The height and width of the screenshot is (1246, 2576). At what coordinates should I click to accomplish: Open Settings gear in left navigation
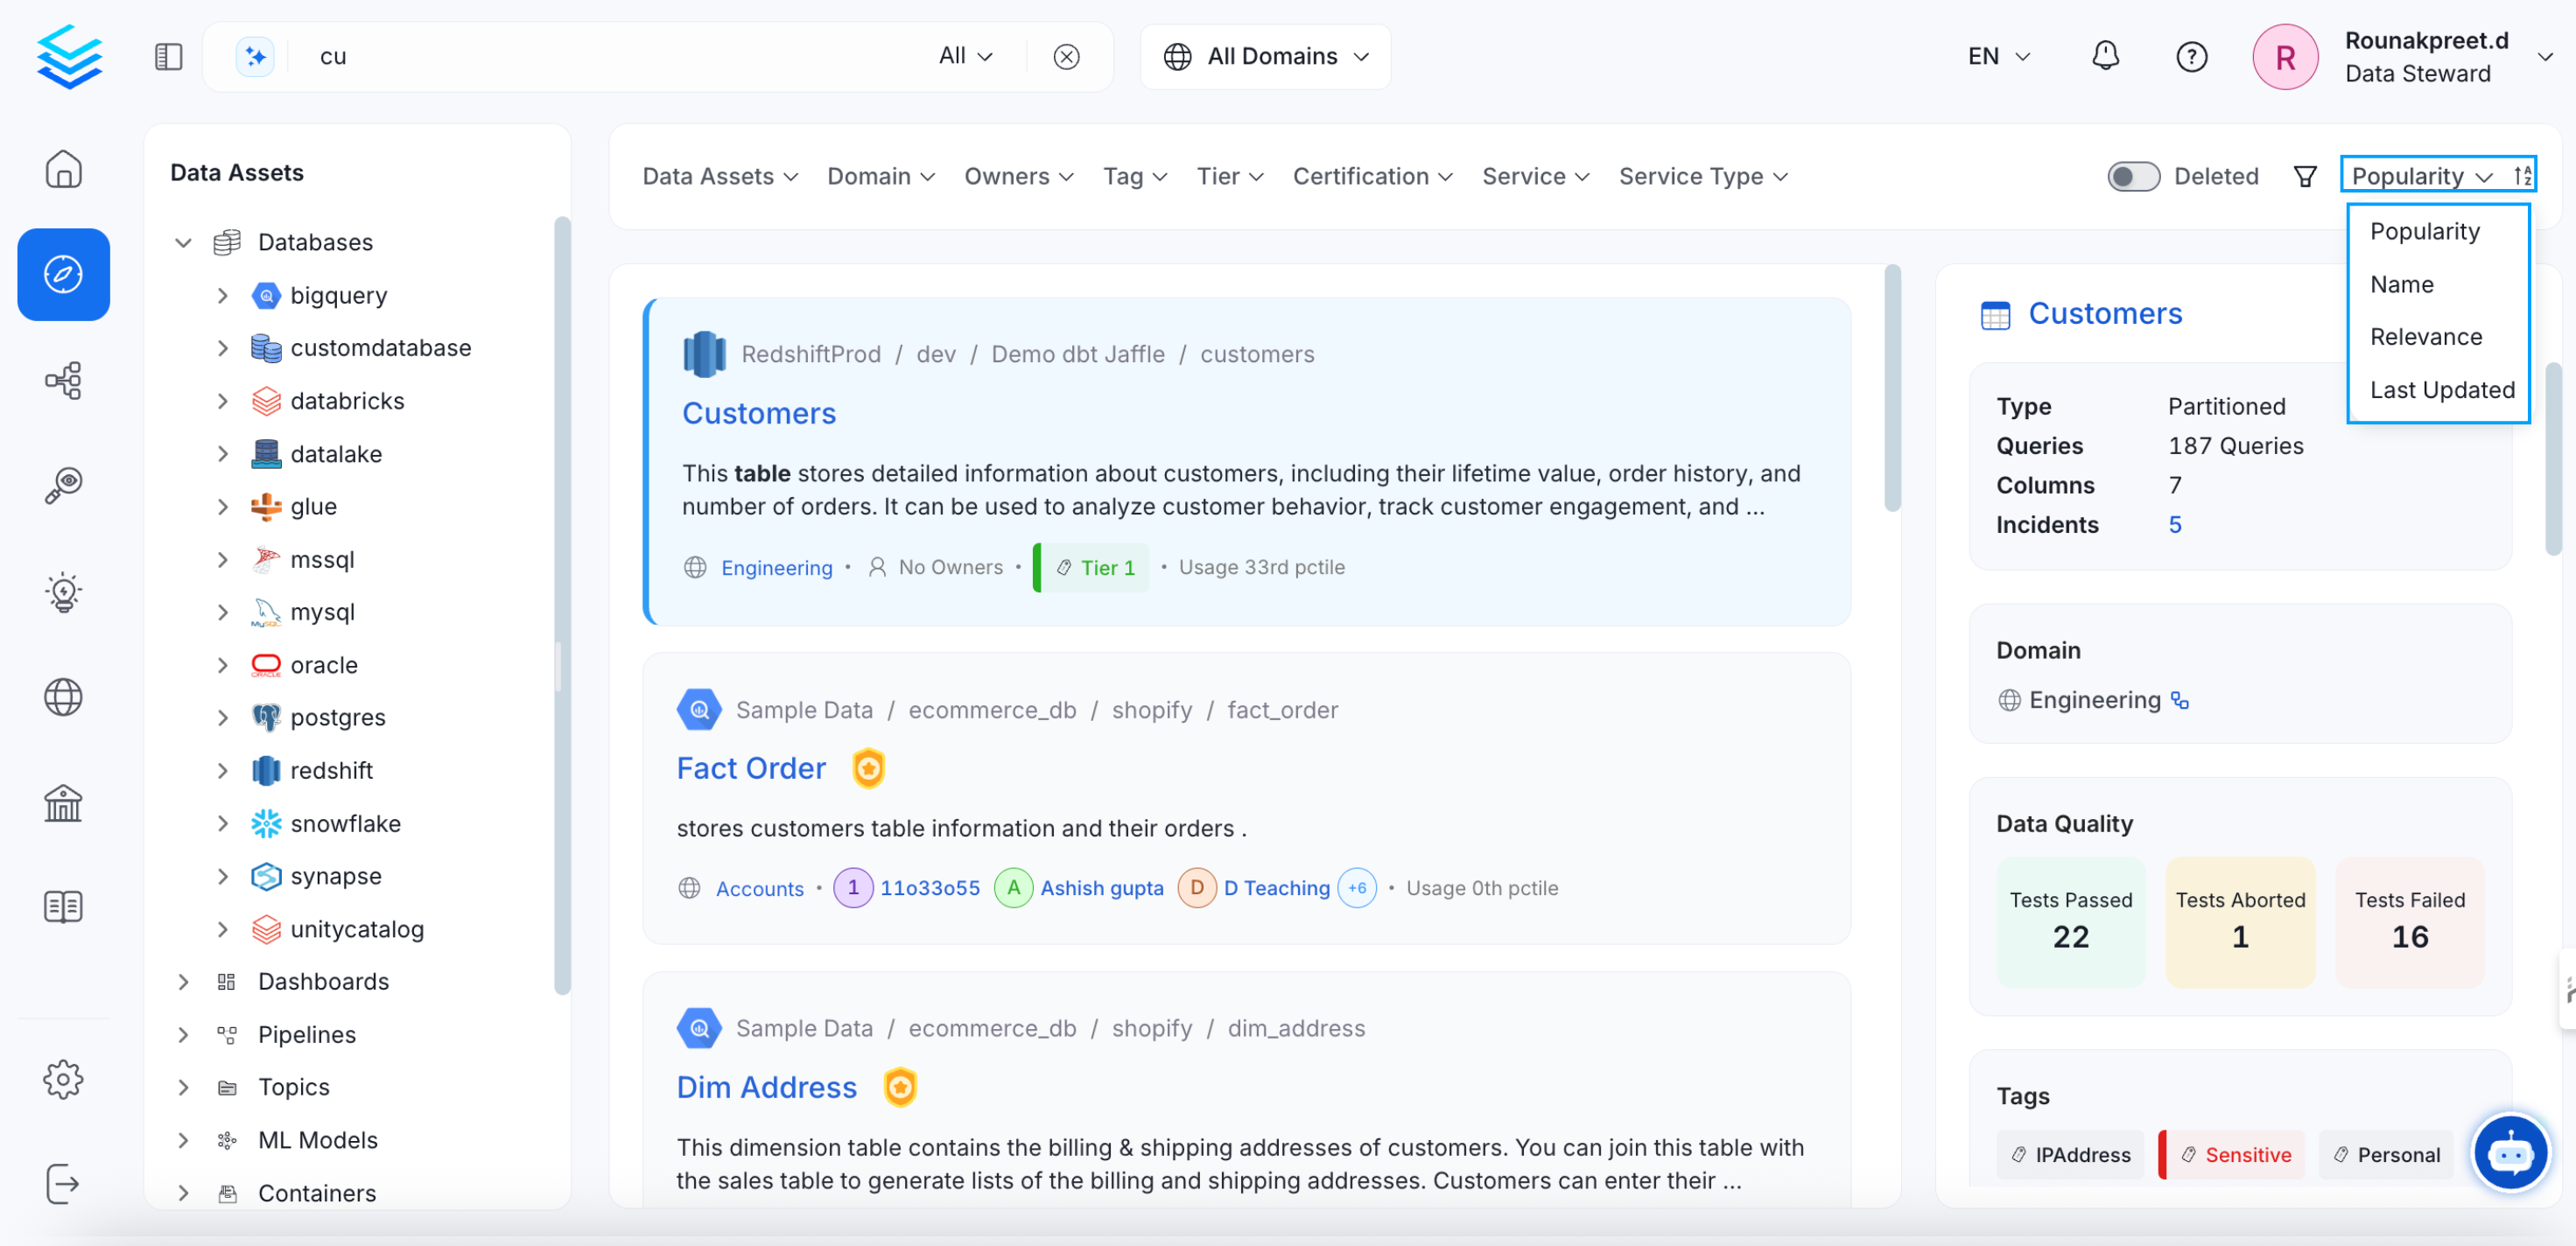(63, 1079)
